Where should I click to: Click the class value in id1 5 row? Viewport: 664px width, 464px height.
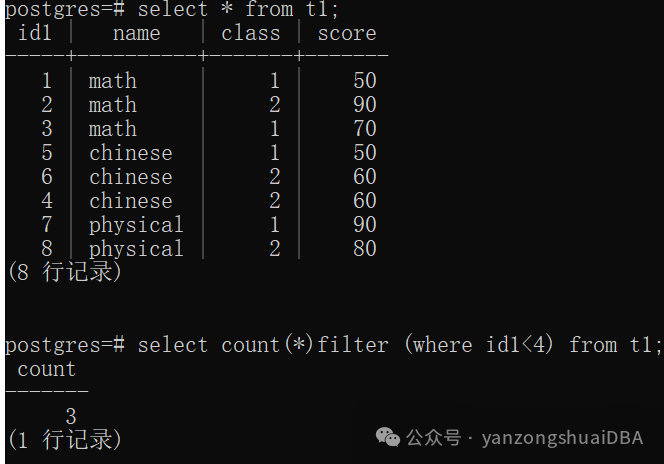[x=274, y=152]
